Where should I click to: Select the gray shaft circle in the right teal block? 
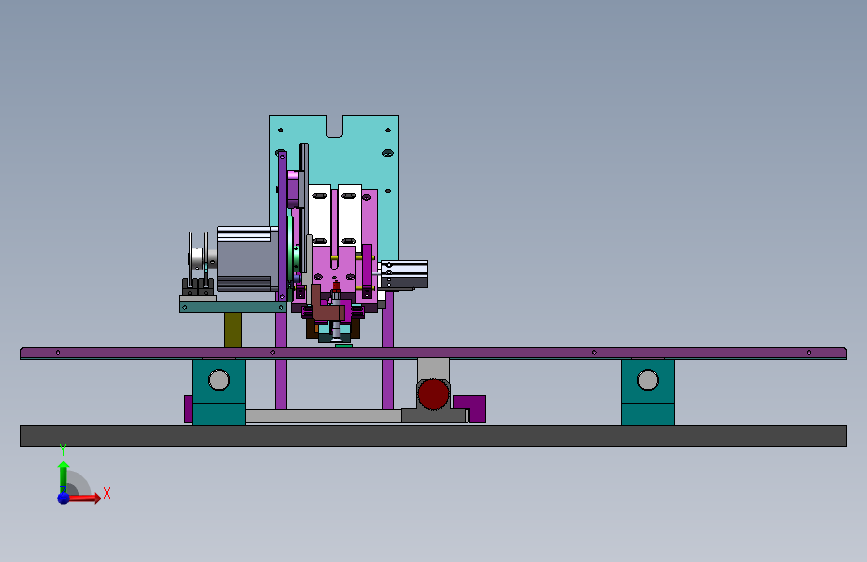pyautogui.click(x=647, y=380)
